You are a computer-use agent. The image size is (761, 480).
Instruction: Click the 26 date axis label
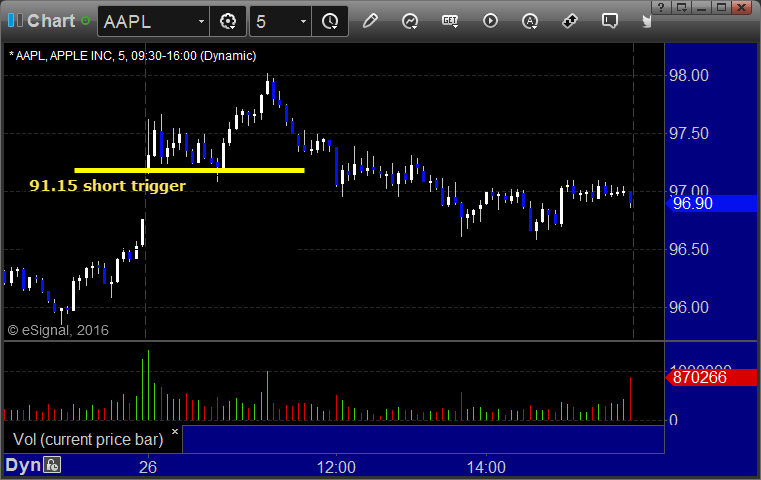click(148, 467)
